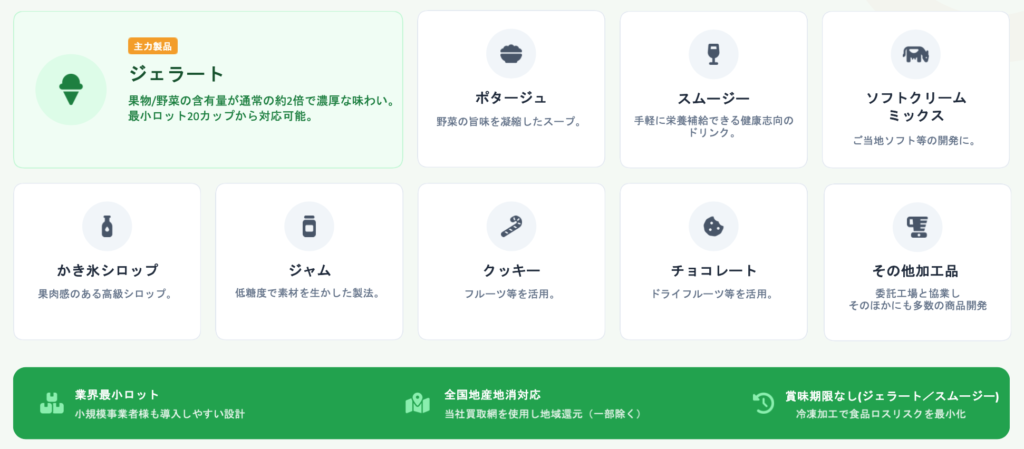
Task: Click the chocolate cookie icon
Action: click(713, 226)
